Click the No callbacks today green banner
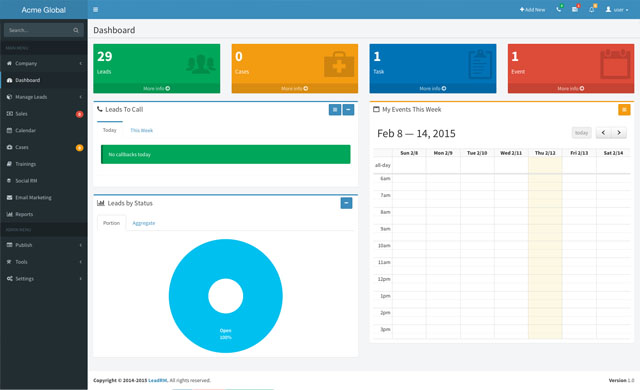 (226, 154)
